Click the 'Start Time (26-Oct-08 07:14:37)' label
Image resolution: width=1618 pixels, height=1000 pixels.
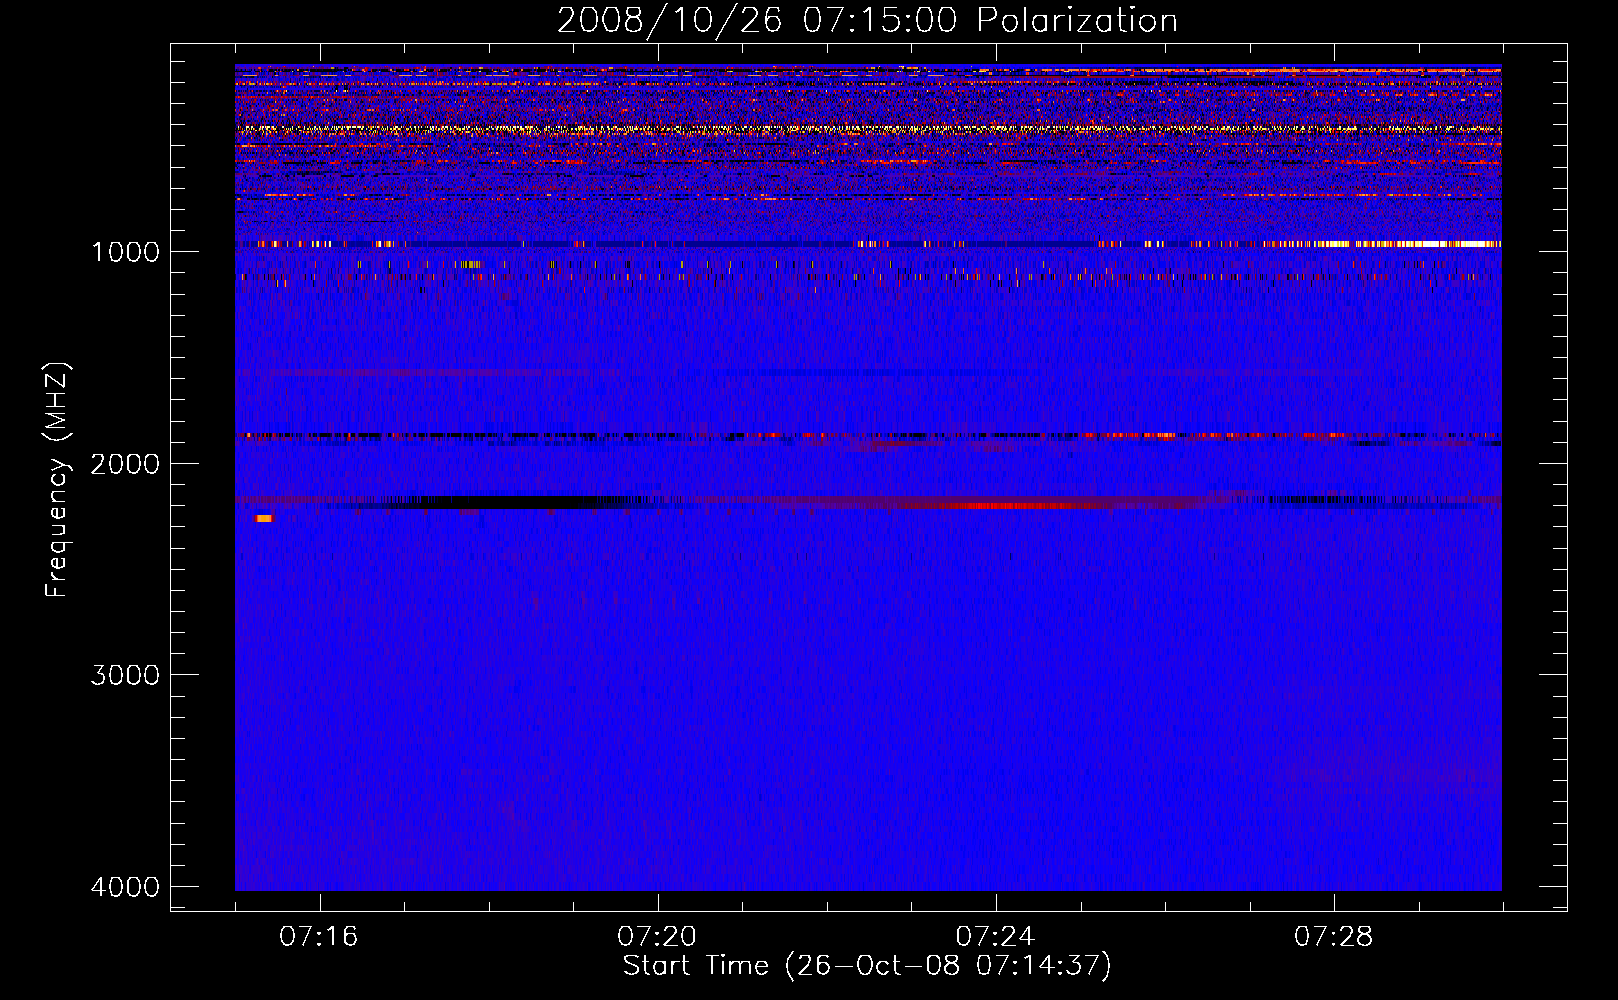click(x=867, y=966)
